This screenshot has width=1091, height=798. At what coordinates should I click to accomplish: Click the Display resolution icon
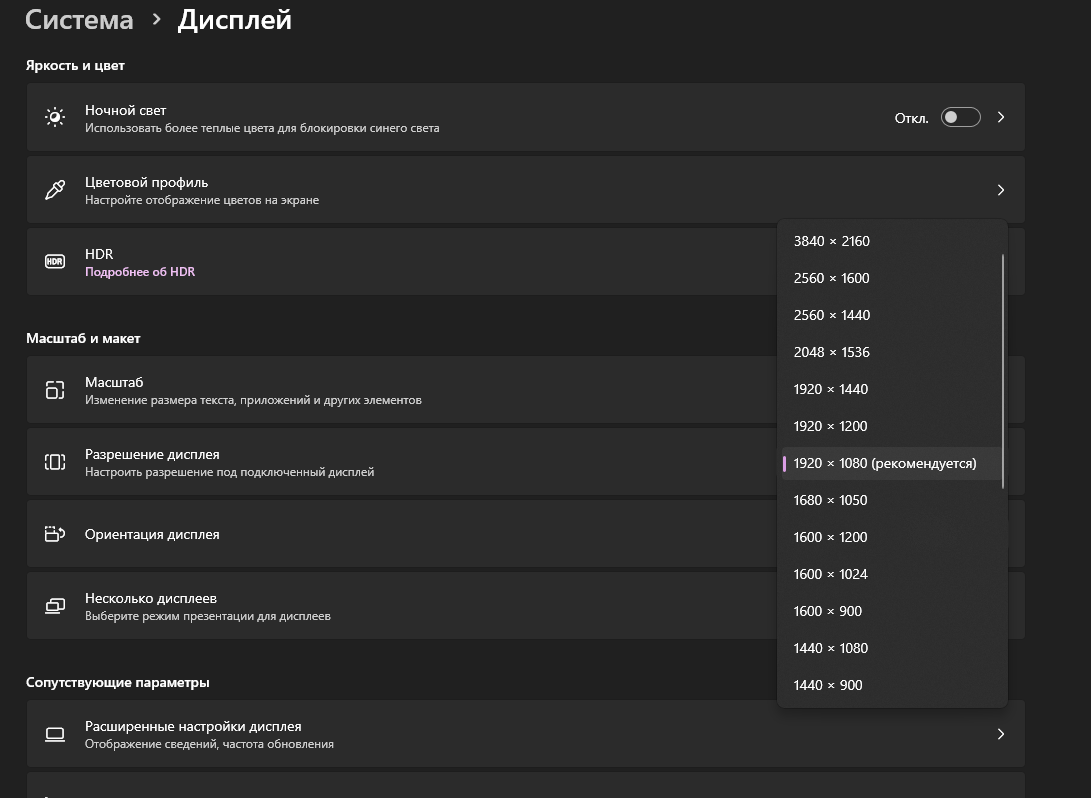(55, 462)
